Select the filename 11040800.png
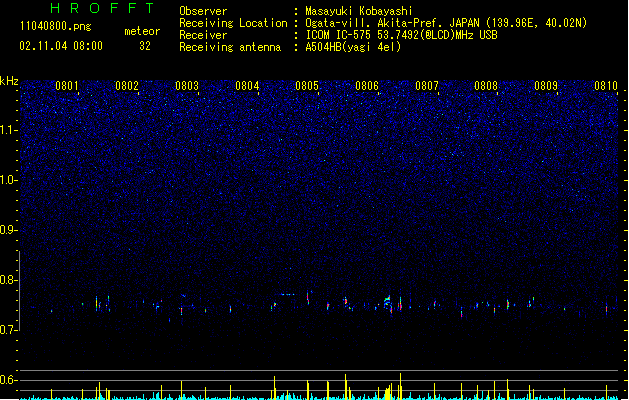This screenshot has height=400, width=629. tap(55, 26)
